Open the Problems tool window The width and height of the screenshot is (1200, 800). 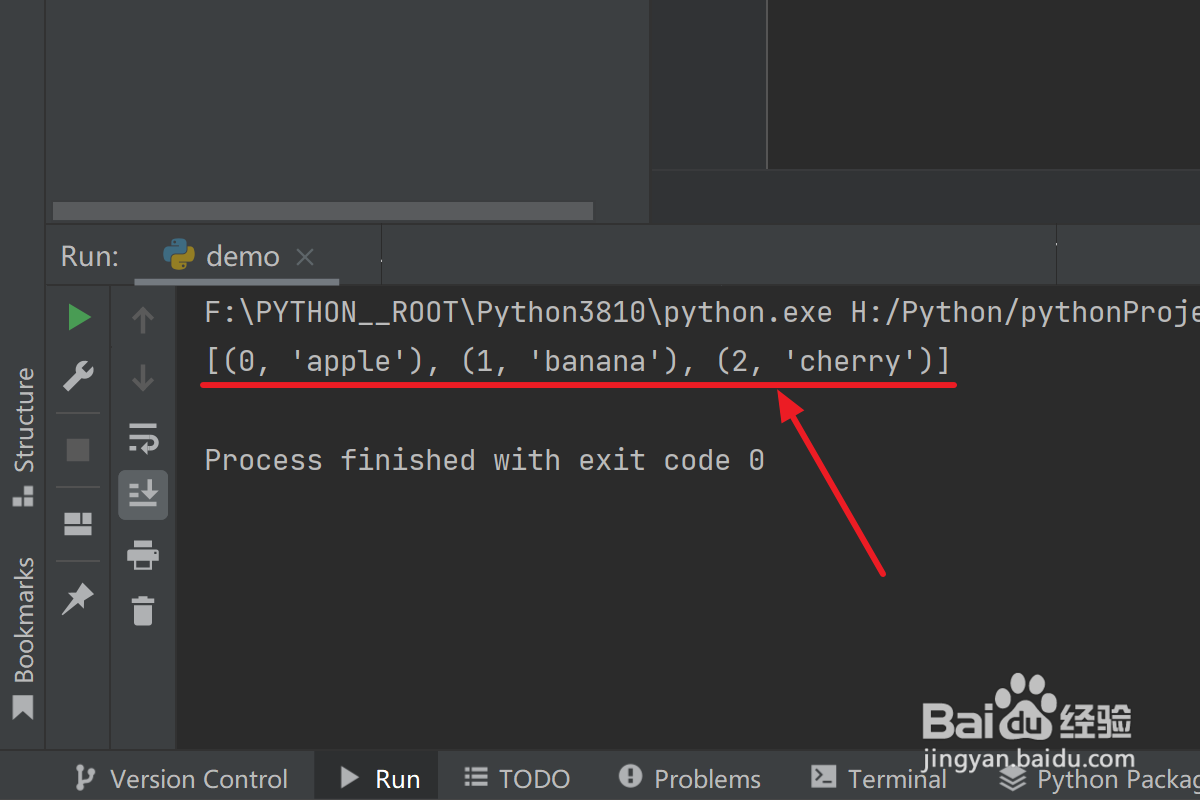pyautogui.click(x=690, y=778)
